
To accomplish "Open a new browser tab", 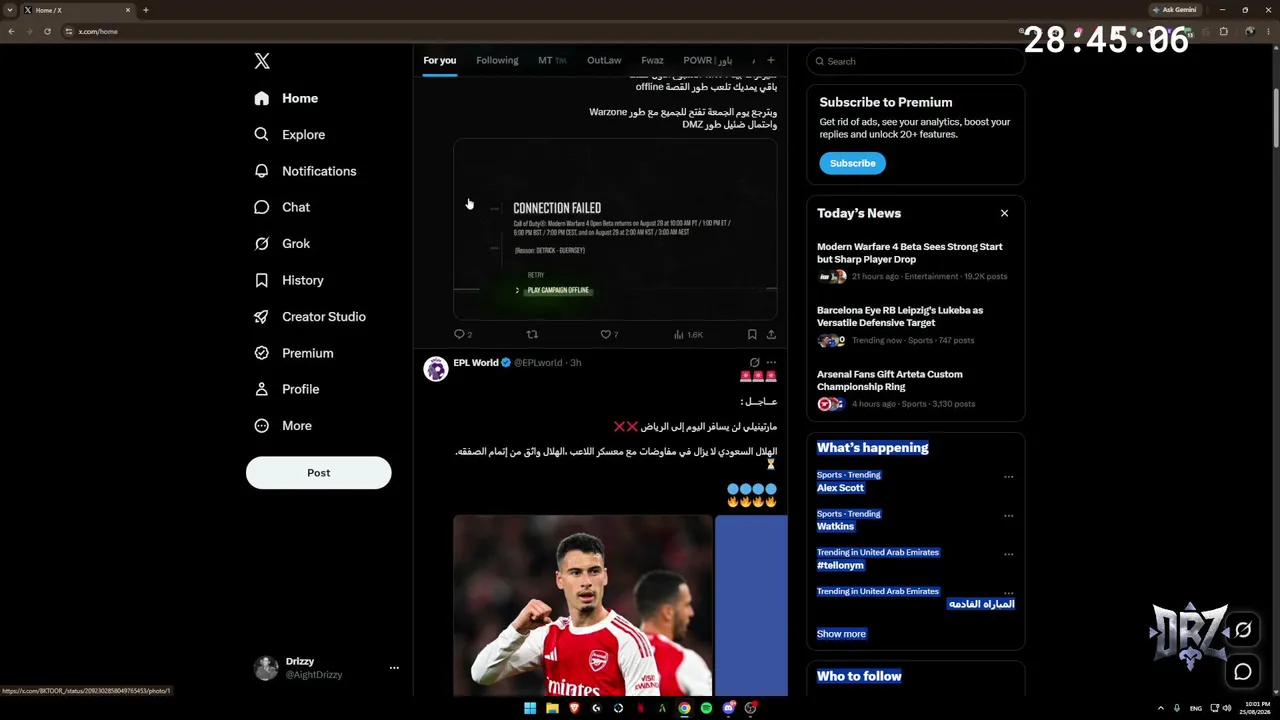I will pyautogui.click(x=146, y=10).
